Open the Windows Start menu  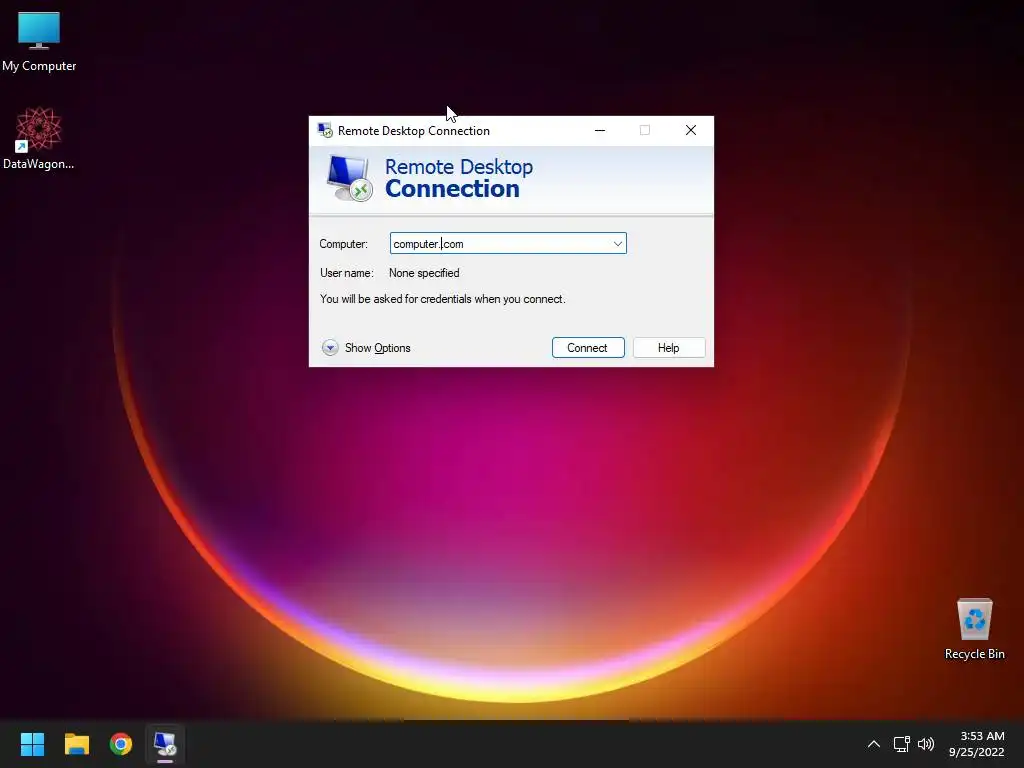tap(32, 744)
